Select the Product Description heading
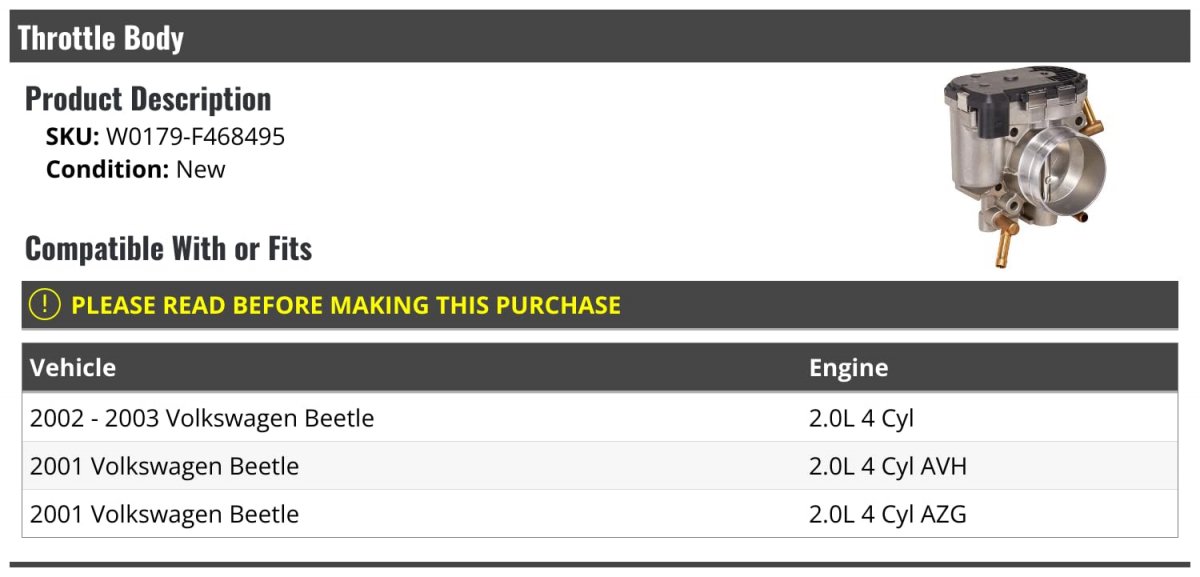The height and width of the screenshot is (577, 1200). (x=148, y=99)
